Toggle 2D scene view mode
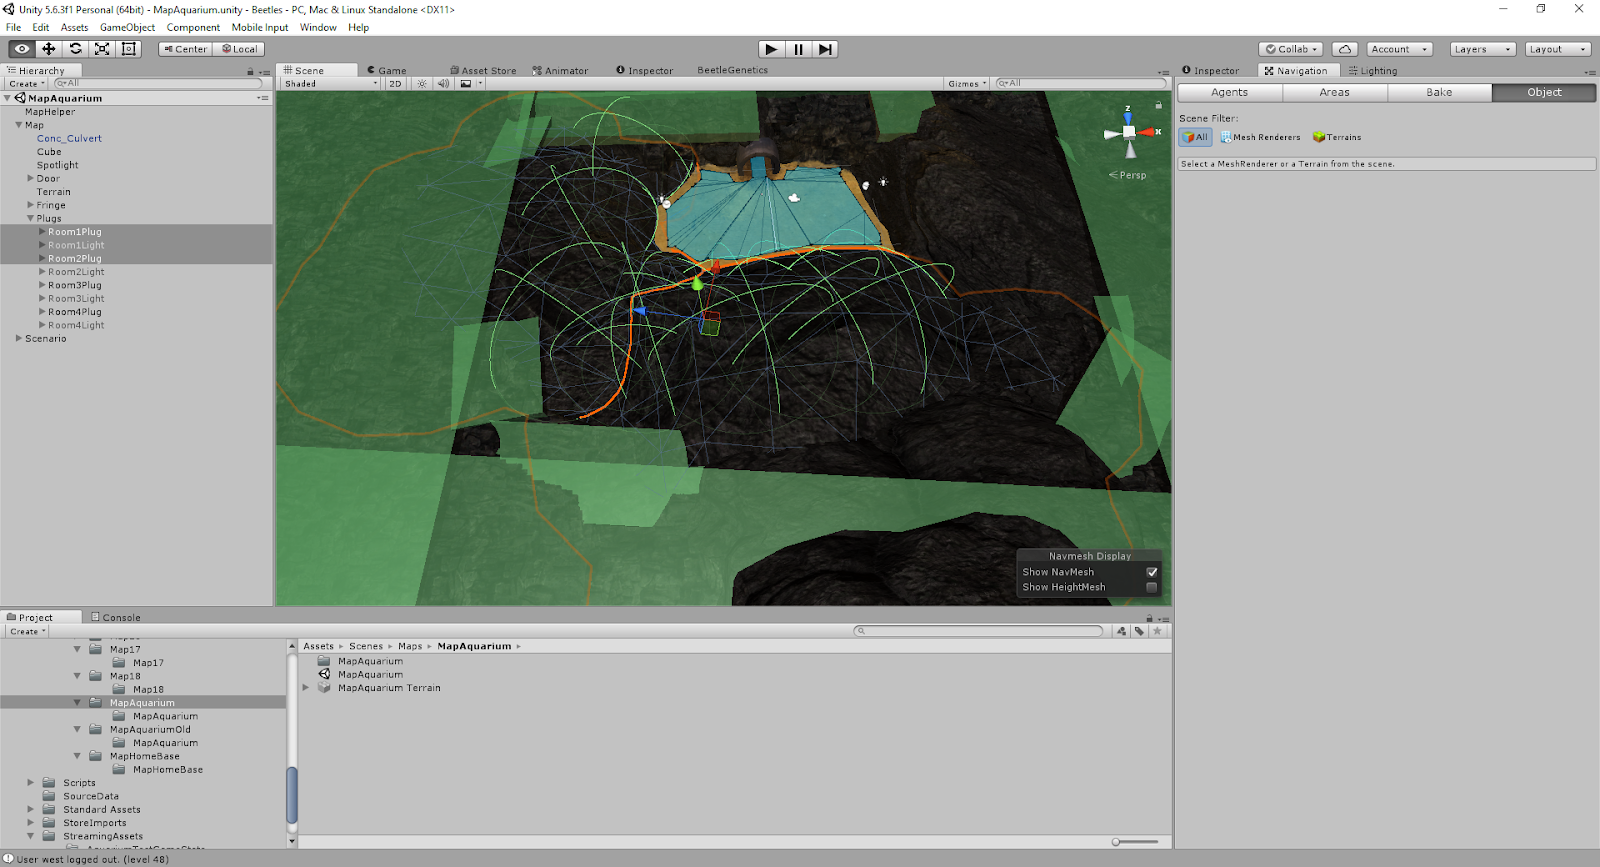Viewport: 1600px width, 867px height. coord(395,84)
